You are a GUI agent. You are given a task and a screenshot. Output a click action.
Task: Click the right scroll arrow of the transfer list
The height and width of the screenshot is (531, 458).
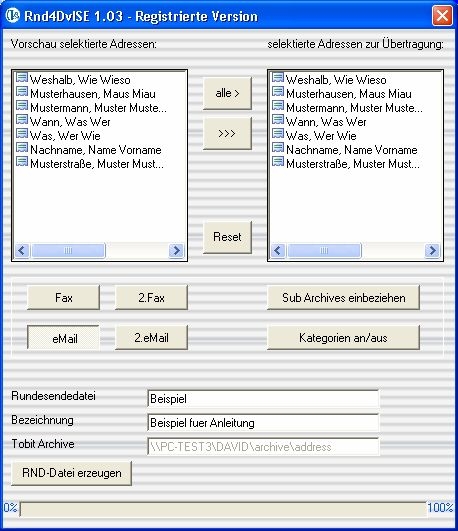(x=432, y=251)
